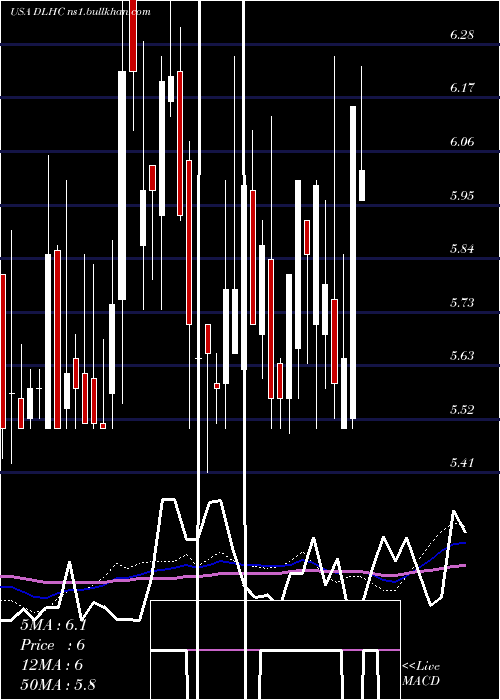The width and height of the screenshot is (500, 700).
Task: Click the 5.95 price axis label
Action: point(462,196)
